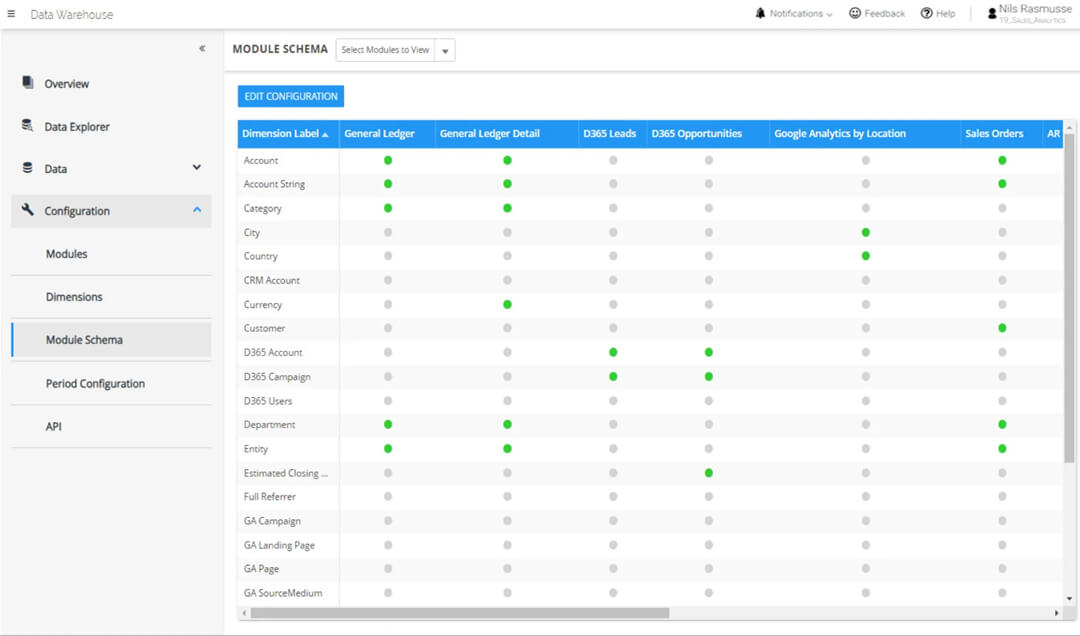Image resolution: width=1080 pixels, height=636 pixels.
Task: Expand the Data menu chevron
Action: (196, 167)
